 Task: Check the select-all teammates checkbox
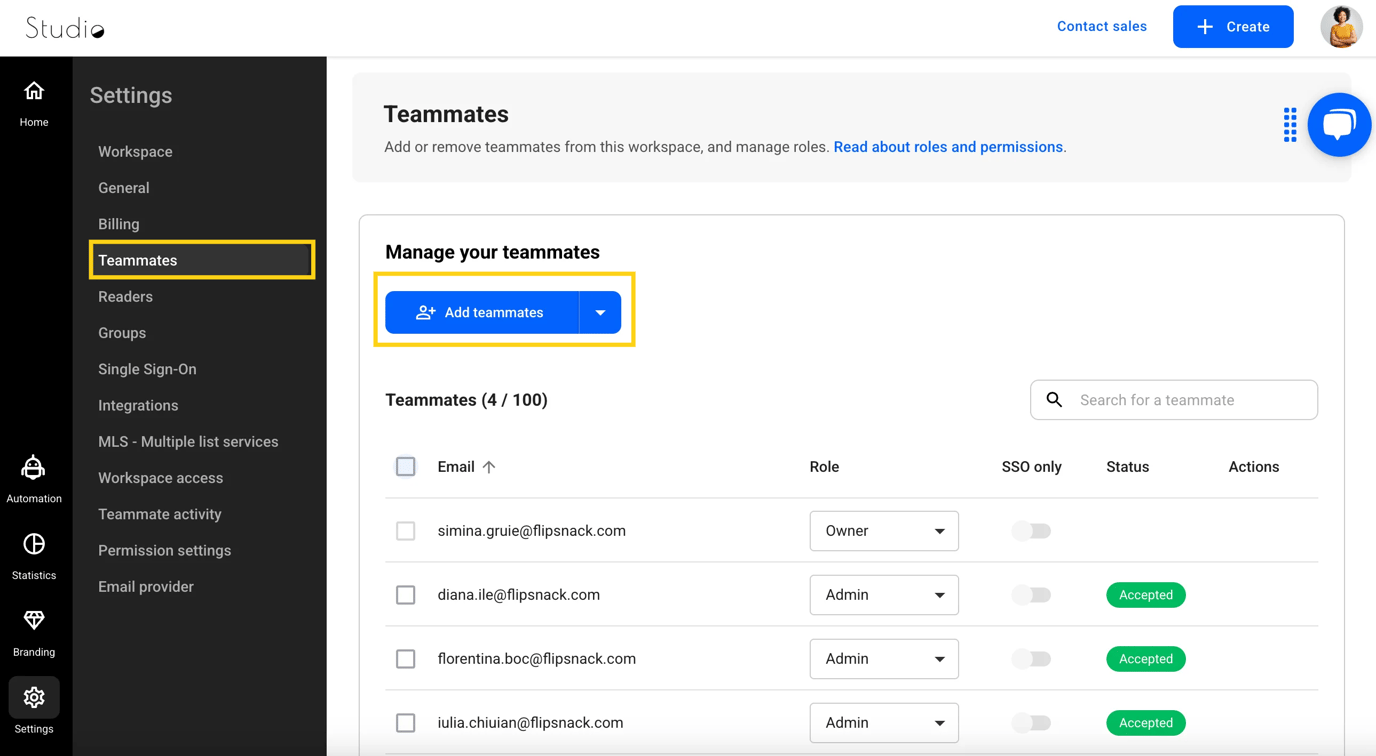pyautogui.click(x=405, y=467)
